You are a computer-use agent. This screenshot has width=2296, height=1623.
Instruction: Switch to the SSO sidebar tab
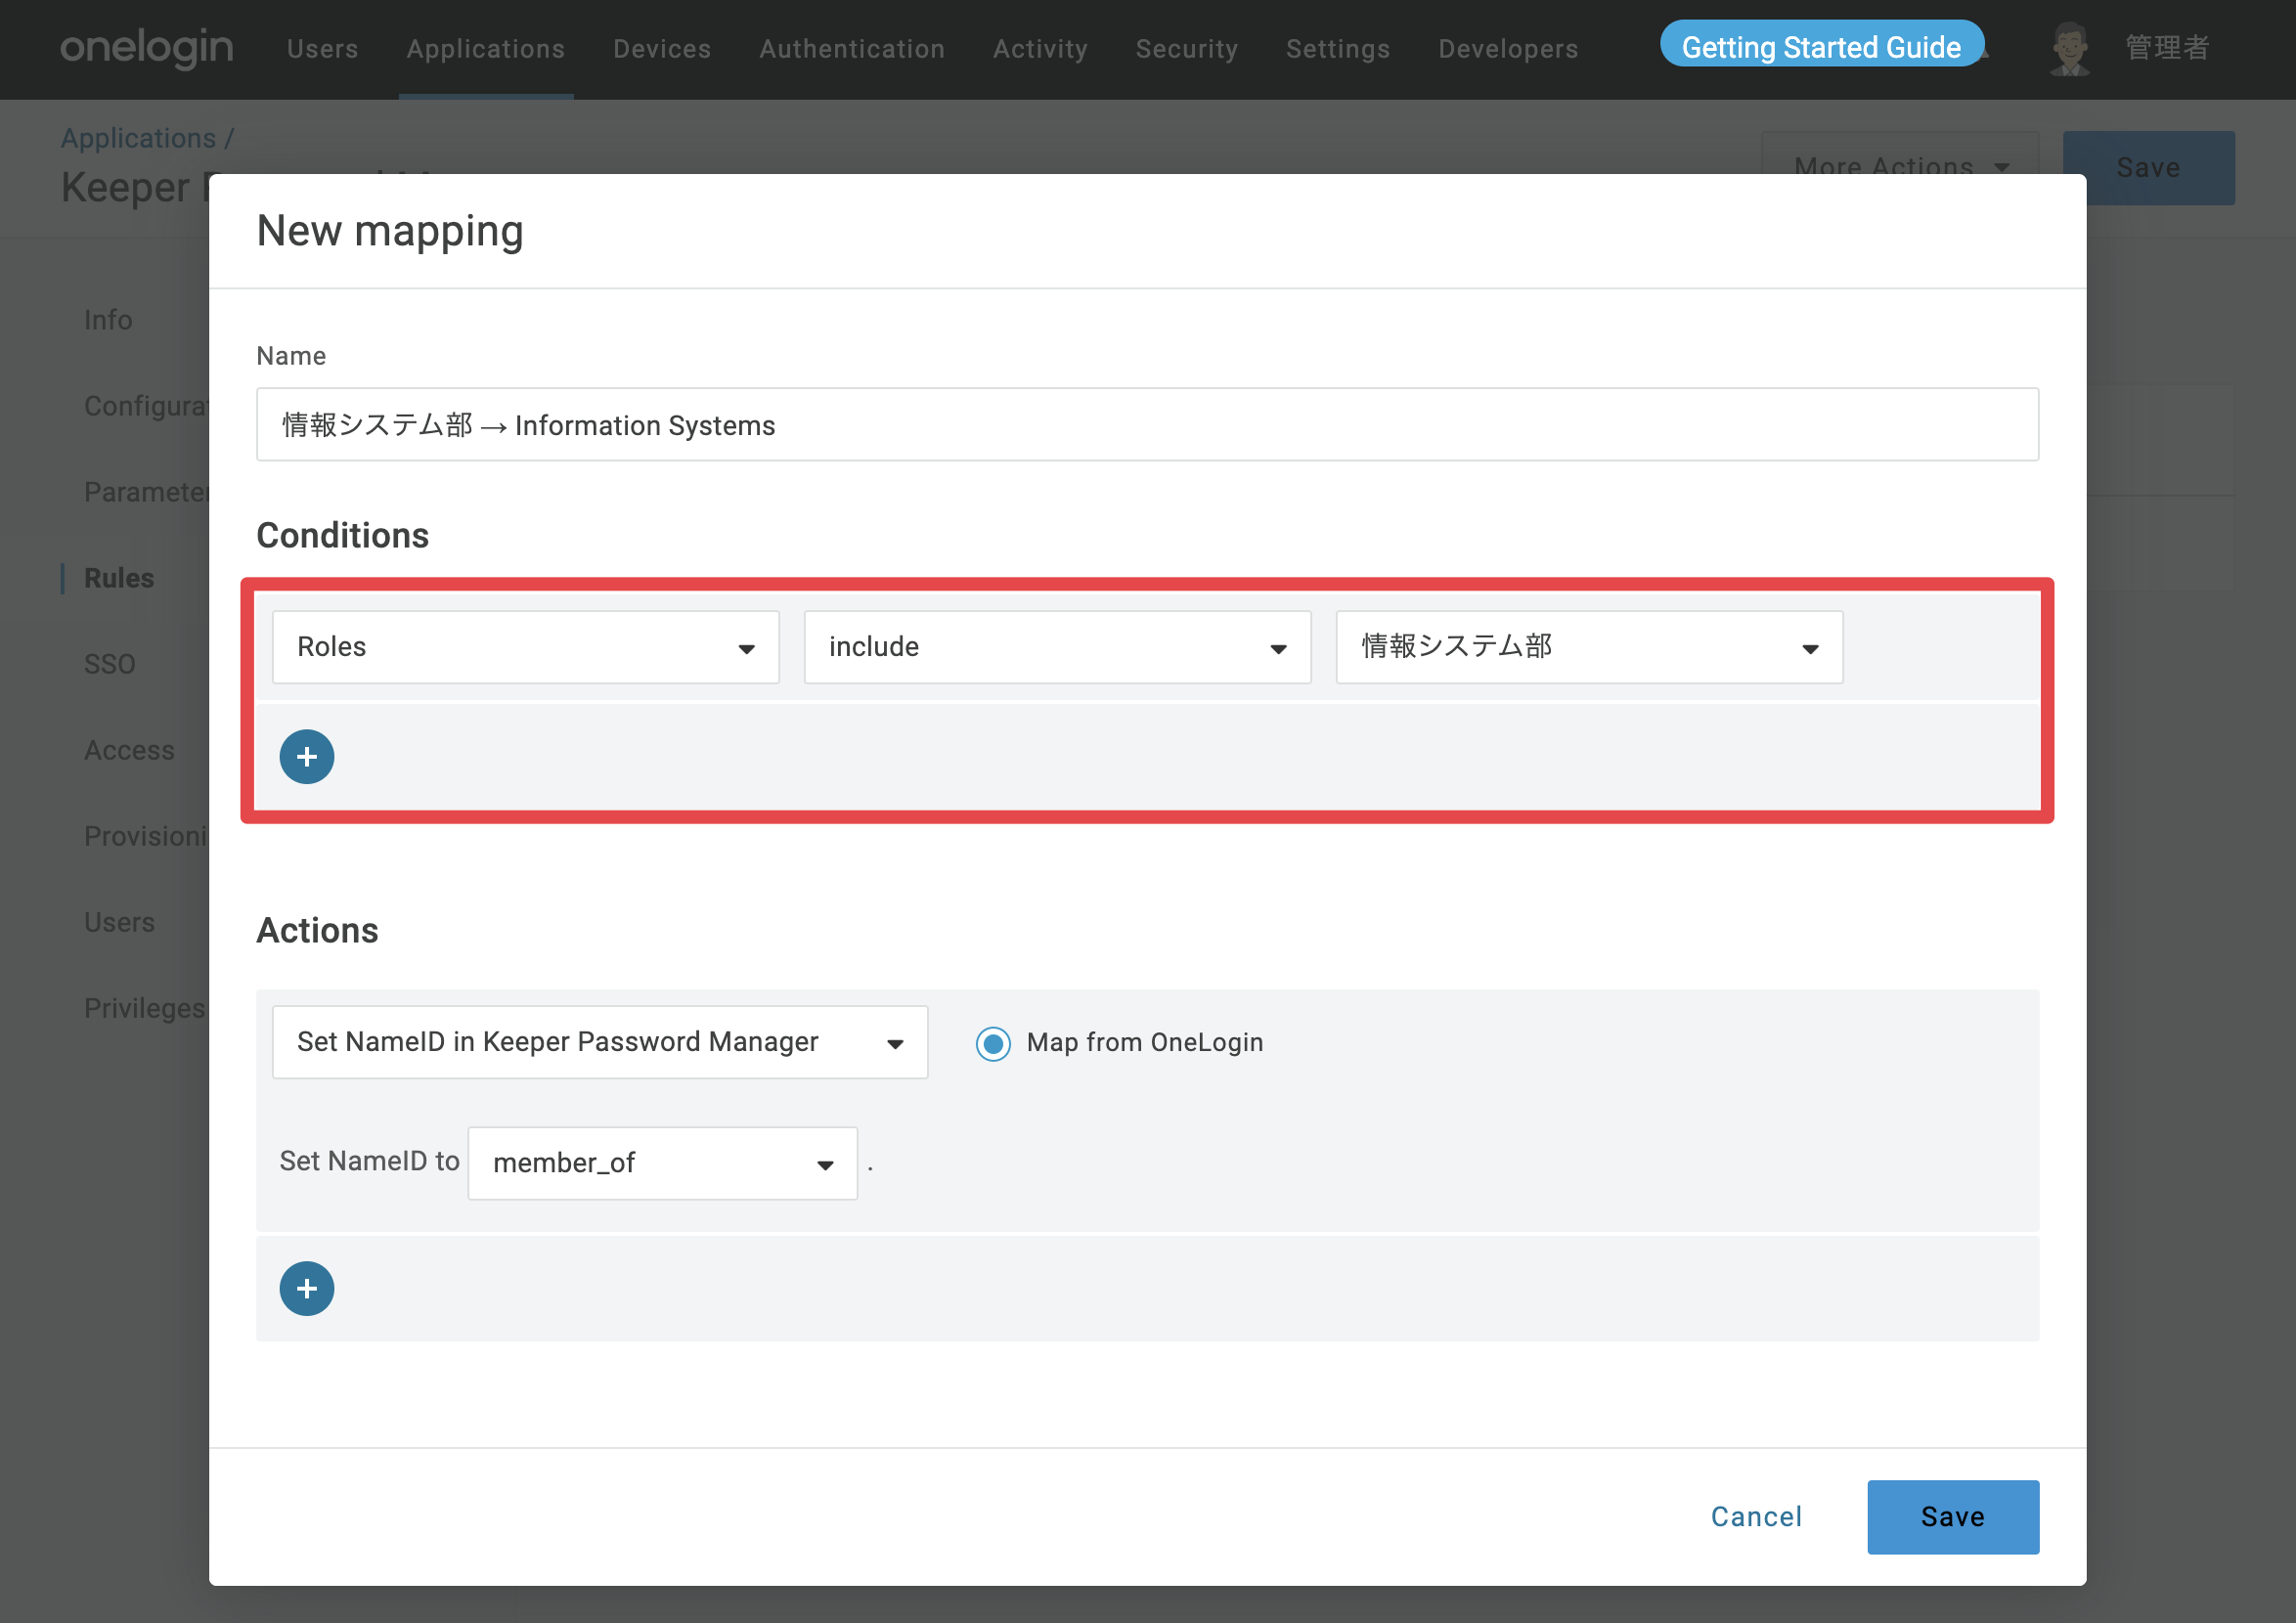pyautogui.click(x=110, y=664)
